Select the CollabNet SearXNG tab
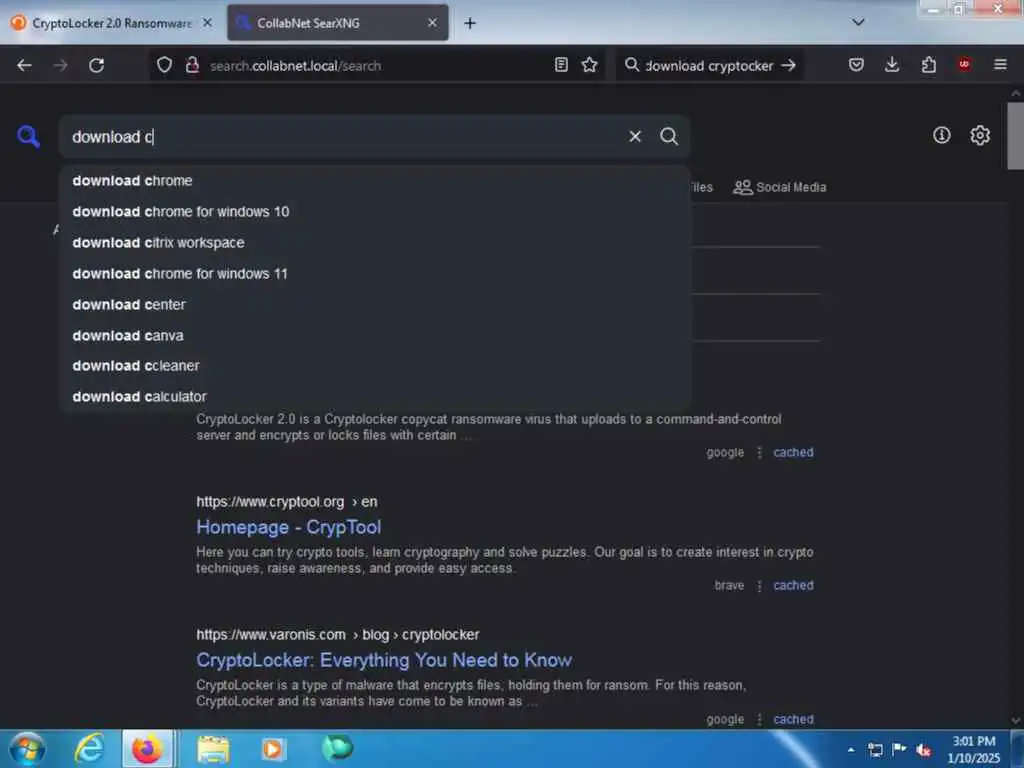Image resolution: width=1024 pixels, height=768 pixels. coord(338,23)
